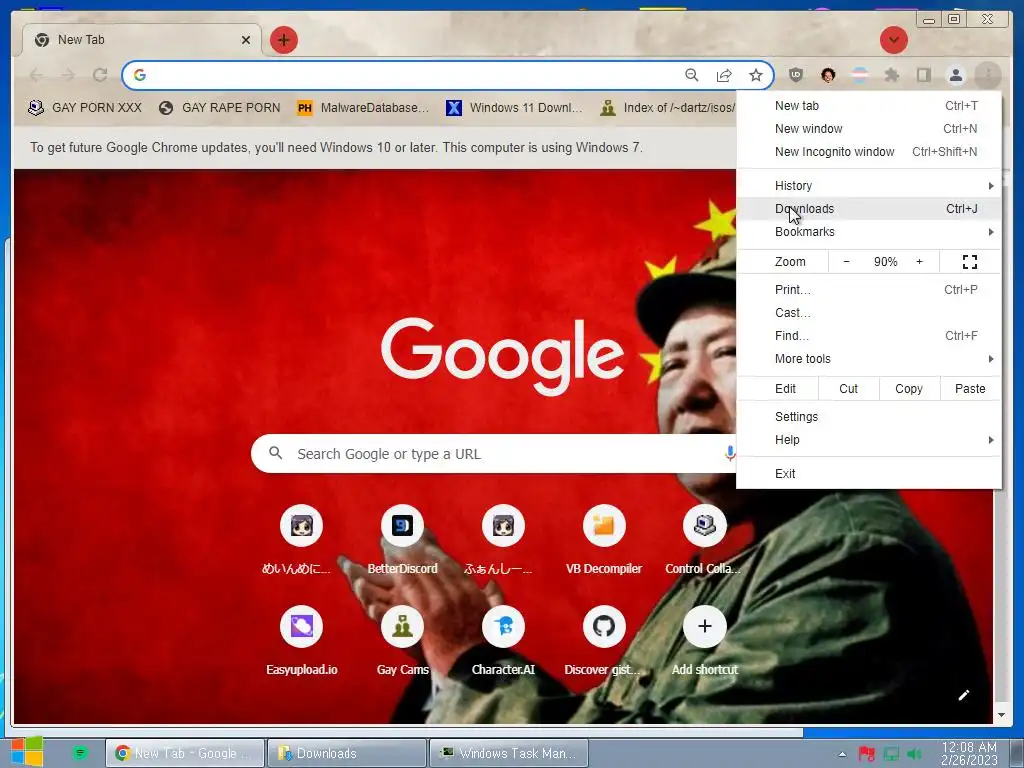Viewport: 1024px width, 768px height.
Task: Click Paste in the Edit row
Action: click(x=970, y=389)
